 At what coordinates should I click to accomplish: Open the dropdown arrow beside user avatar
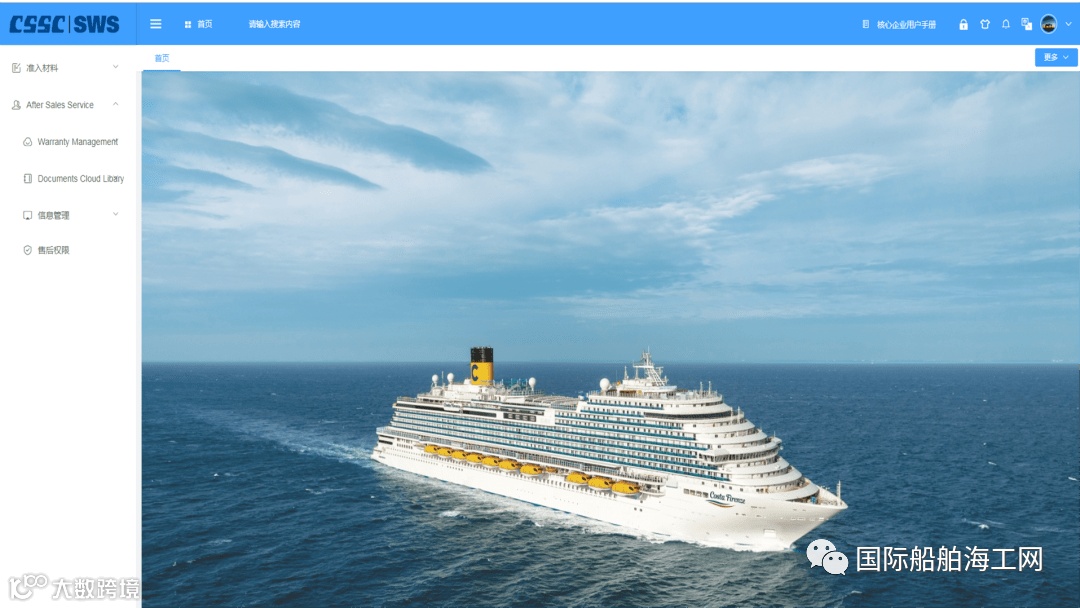[x=1068, y=24]
